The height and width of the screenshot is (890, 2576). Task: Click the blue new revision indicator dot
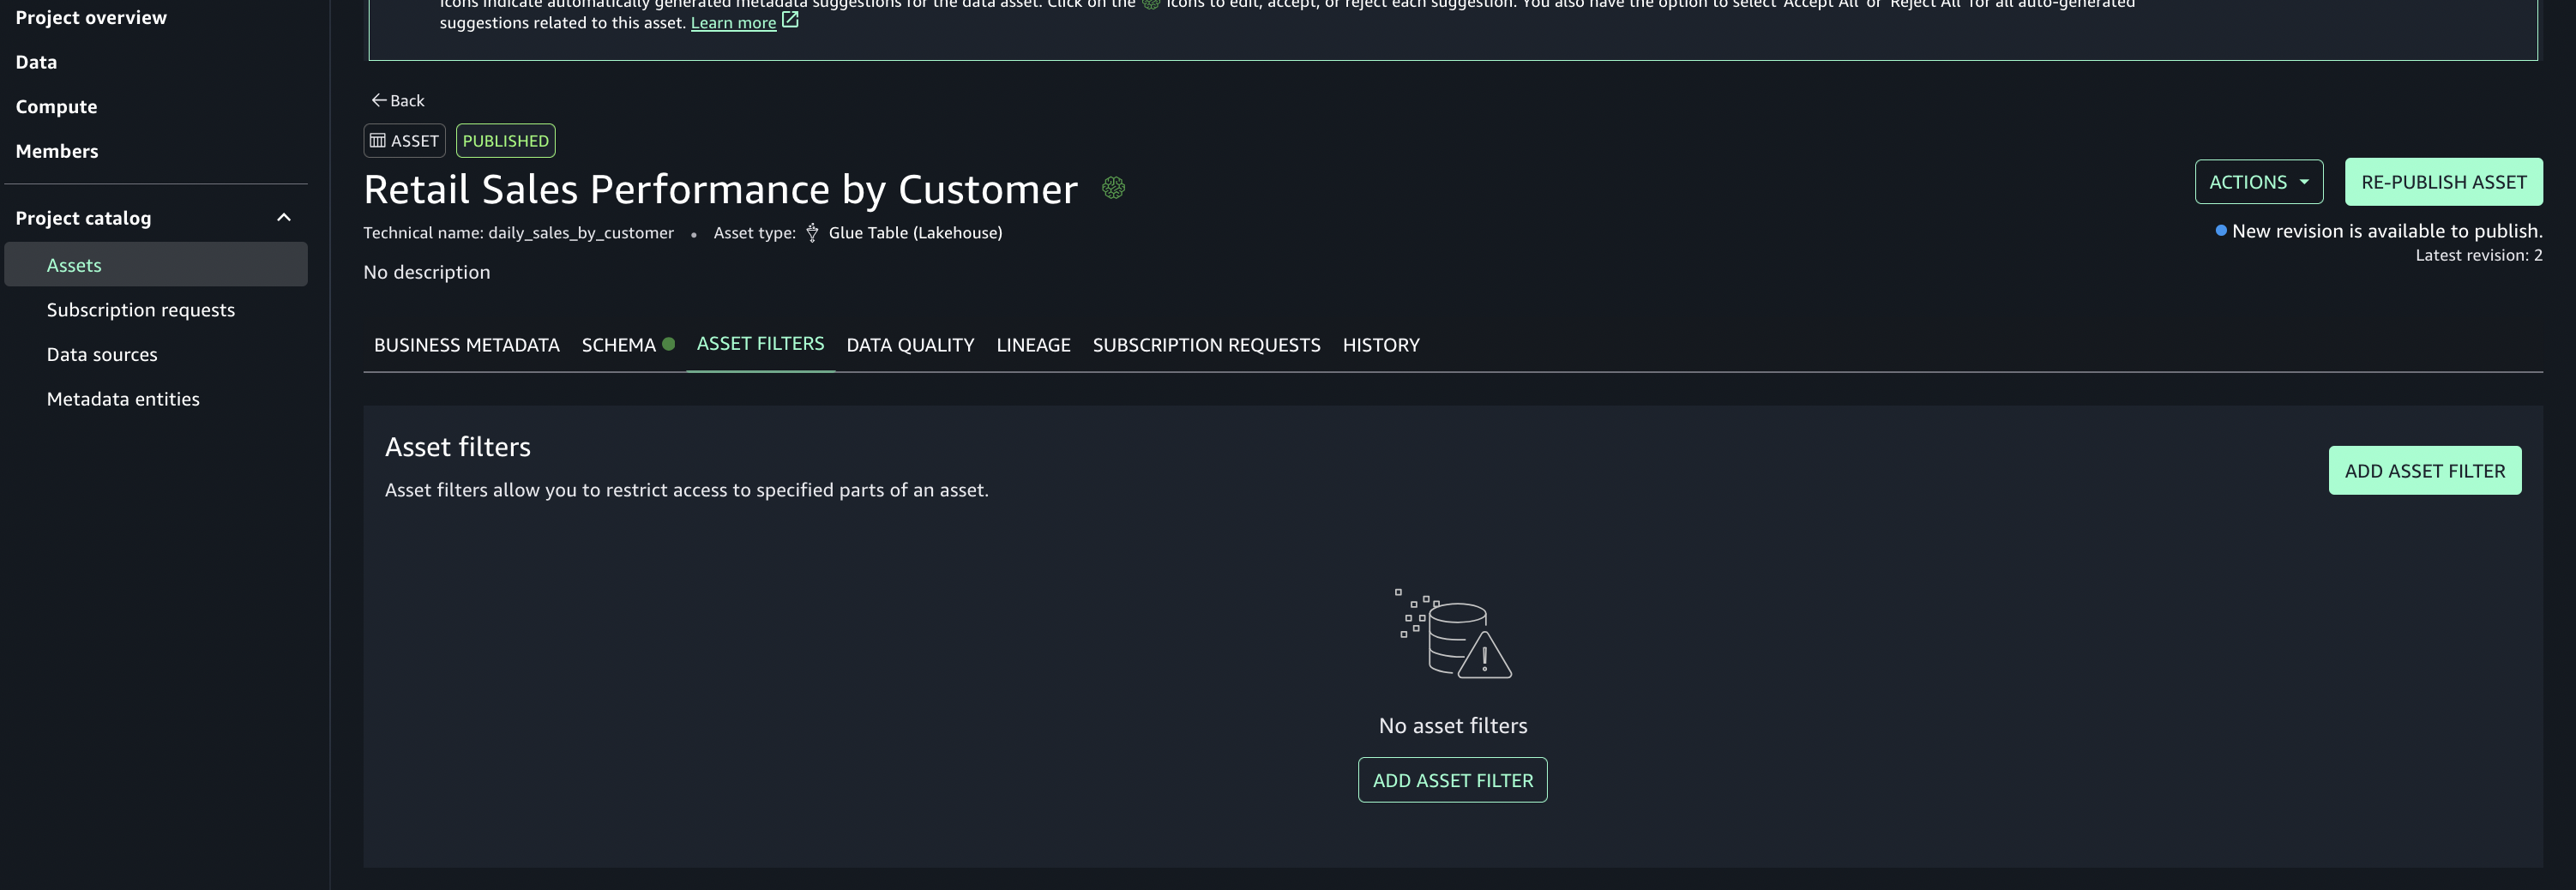click(2221, 231)
